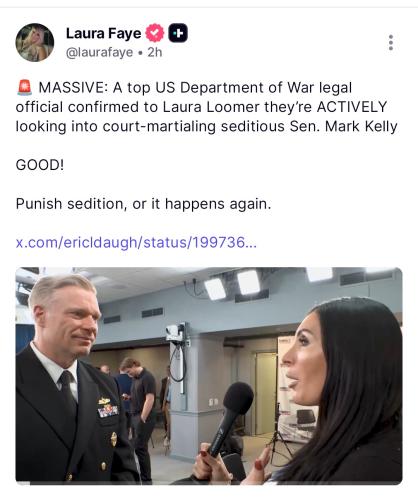Open Laura Faye's profile avatar
Image resolution: width=418 pixels, height=500 pixels.
pyautogui.click(x=35, y=42)
